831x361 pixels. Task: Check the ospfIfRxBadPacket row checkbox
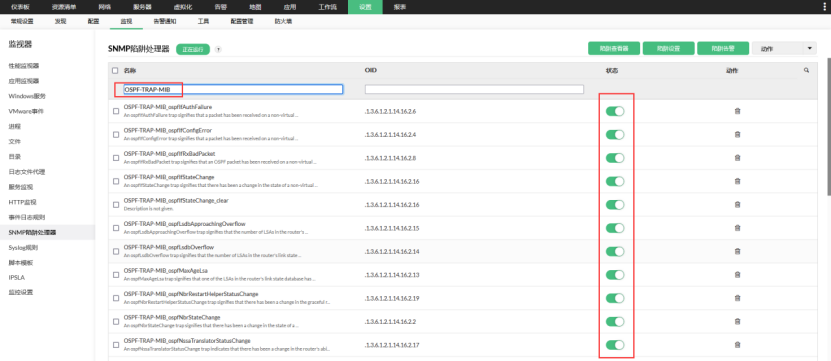coord(116,158)
